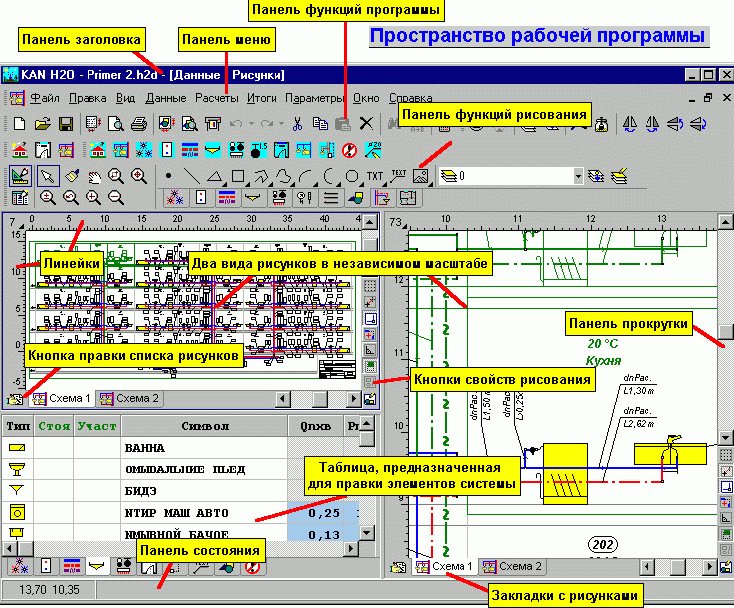Select Схема 1 tab in right pane
Viewport: 734px width, 608px height.
pos(444,567)
